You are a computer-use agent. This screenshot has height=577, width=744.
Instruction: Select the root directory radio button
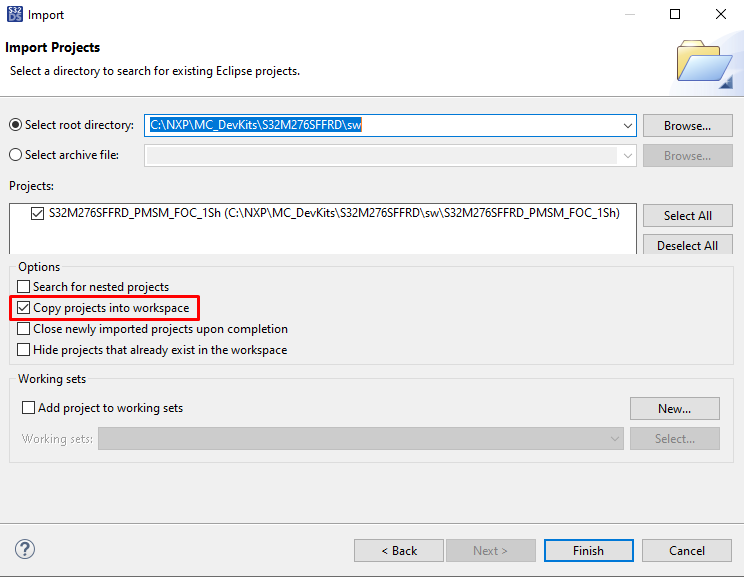[x=15, y=125]
